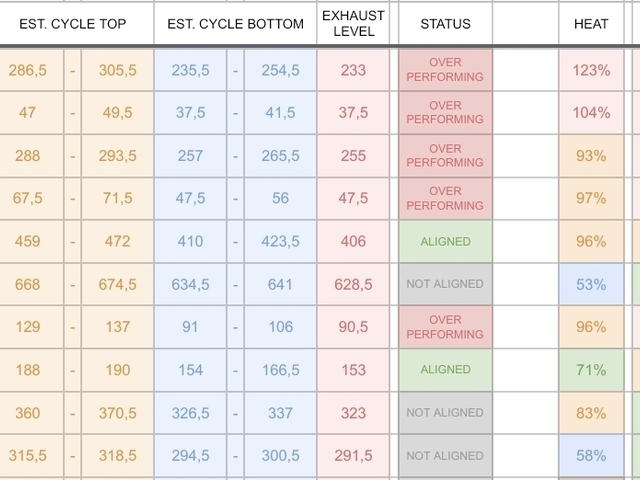The height and width of the screenshot is (480, 640).
Task: Select the 123% heat cell
Action: click(592, 70)
